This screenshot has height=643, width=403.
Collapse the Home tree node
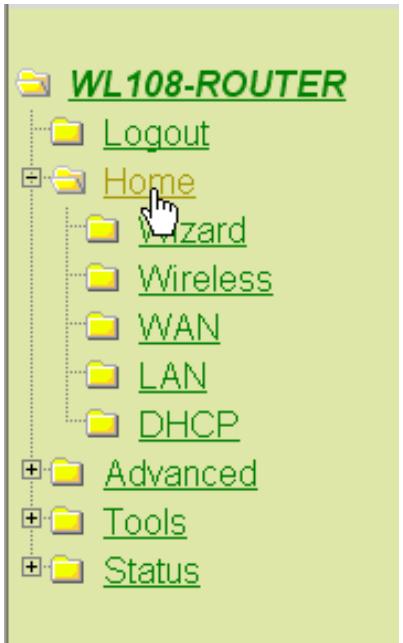(x=32, y=178)
